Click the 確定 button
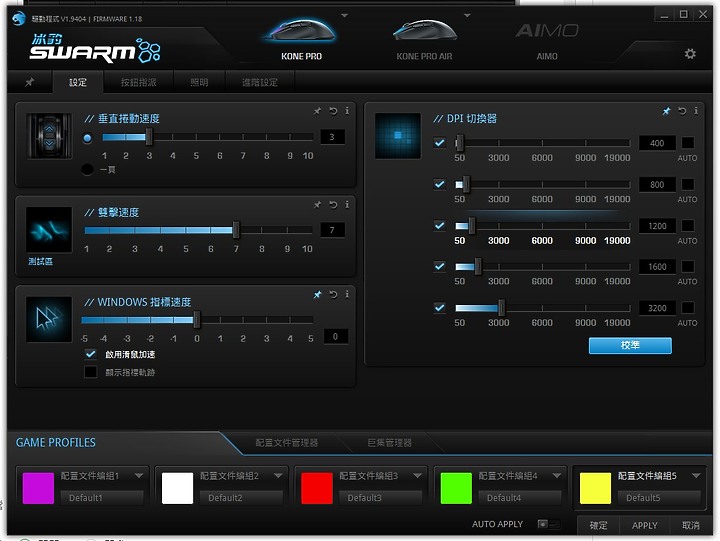The width and height of the screenshot is (720, 541). (x=598, y=525)
